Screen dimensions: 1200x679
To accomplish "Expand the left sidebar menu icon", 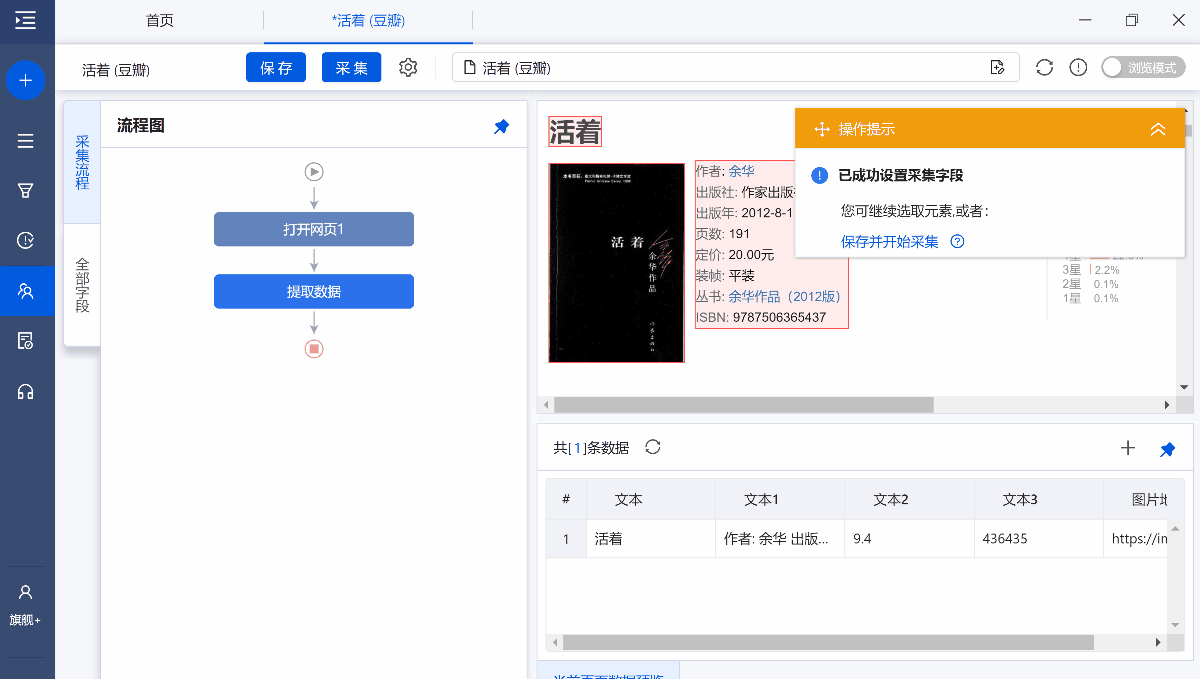I will [26, 20].
